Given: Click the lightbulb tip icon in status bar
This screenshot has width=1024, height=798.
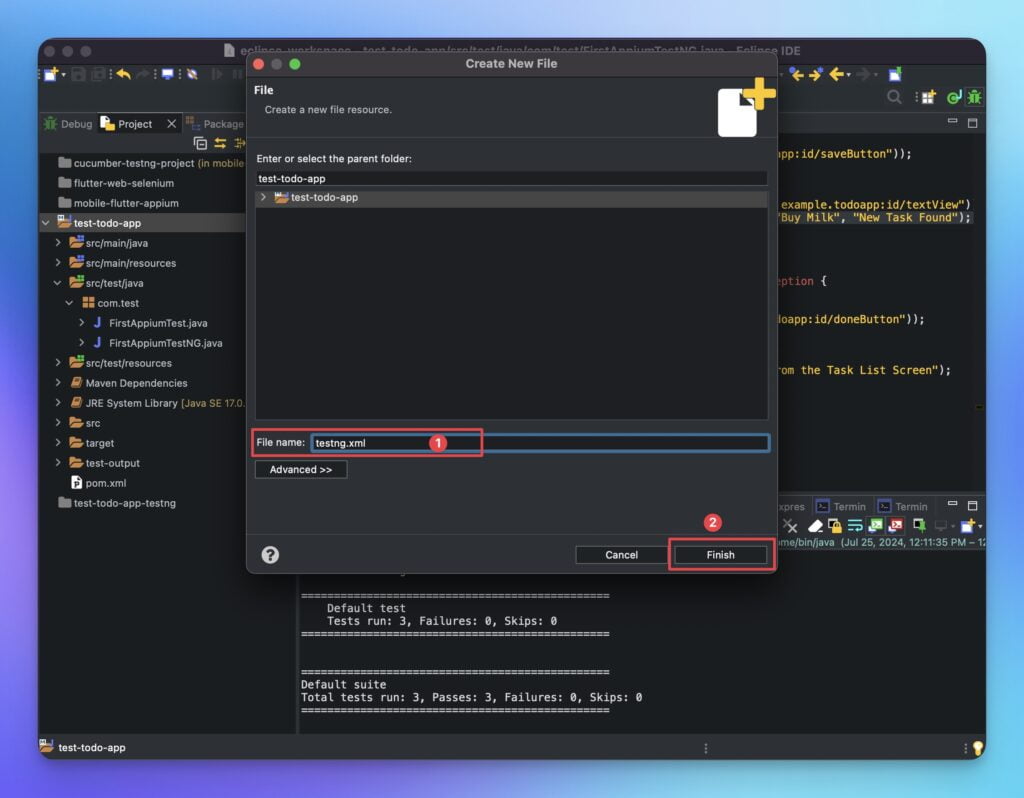Looking at the screenshot, I should point(977,748).
